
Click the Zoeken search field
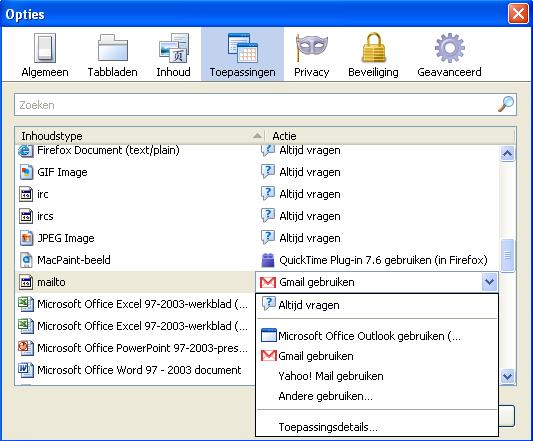click(x=265, y=105)
